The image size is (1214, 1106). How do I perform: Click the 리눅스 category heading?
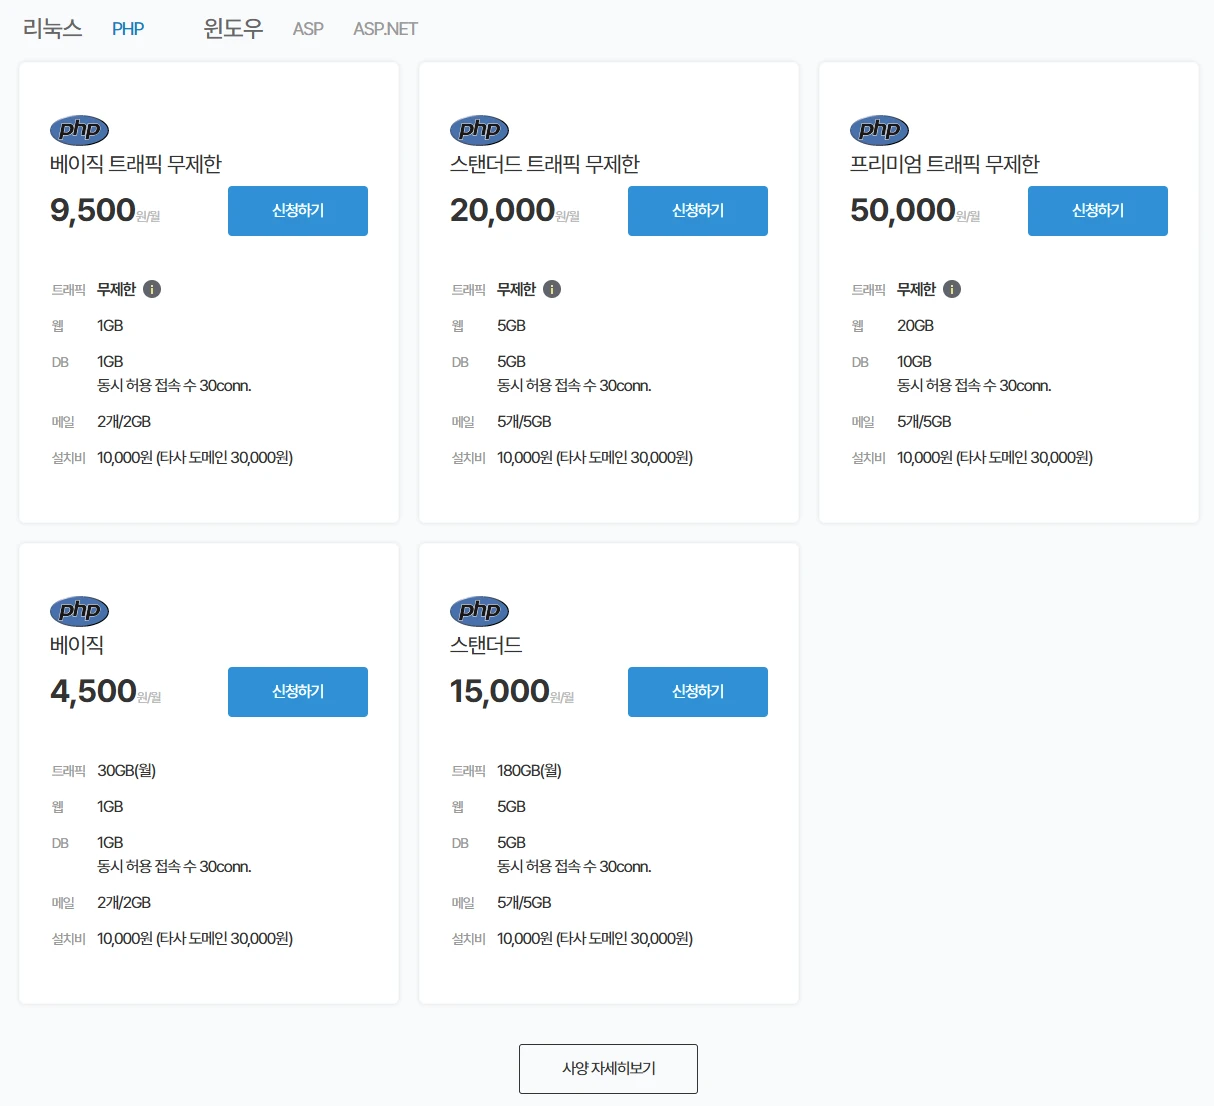pyautogui.click(x=52, y=29)
